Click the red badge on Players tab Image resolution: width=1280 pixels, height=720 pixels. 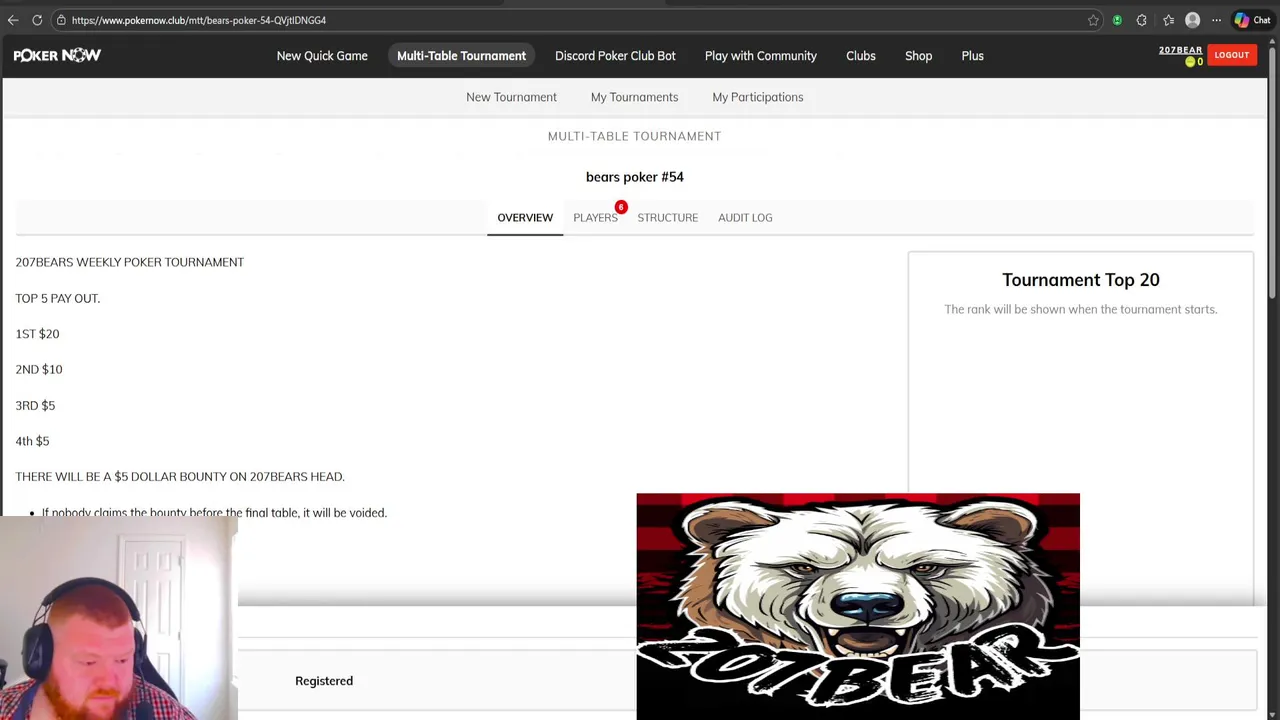(621, 207)
